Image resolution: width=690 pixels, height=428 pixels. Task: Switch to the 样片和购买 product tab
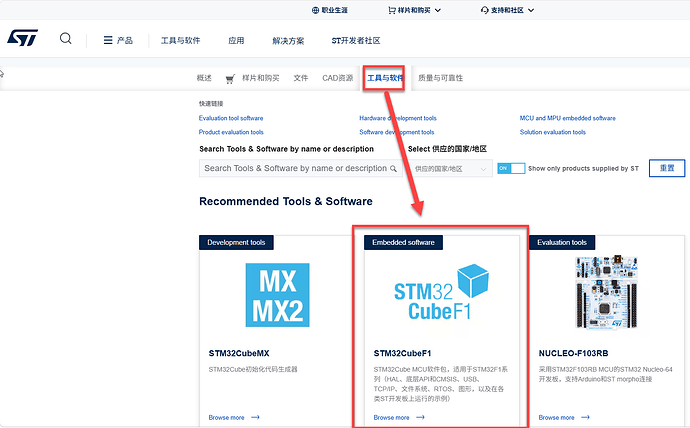pos(261,78)
